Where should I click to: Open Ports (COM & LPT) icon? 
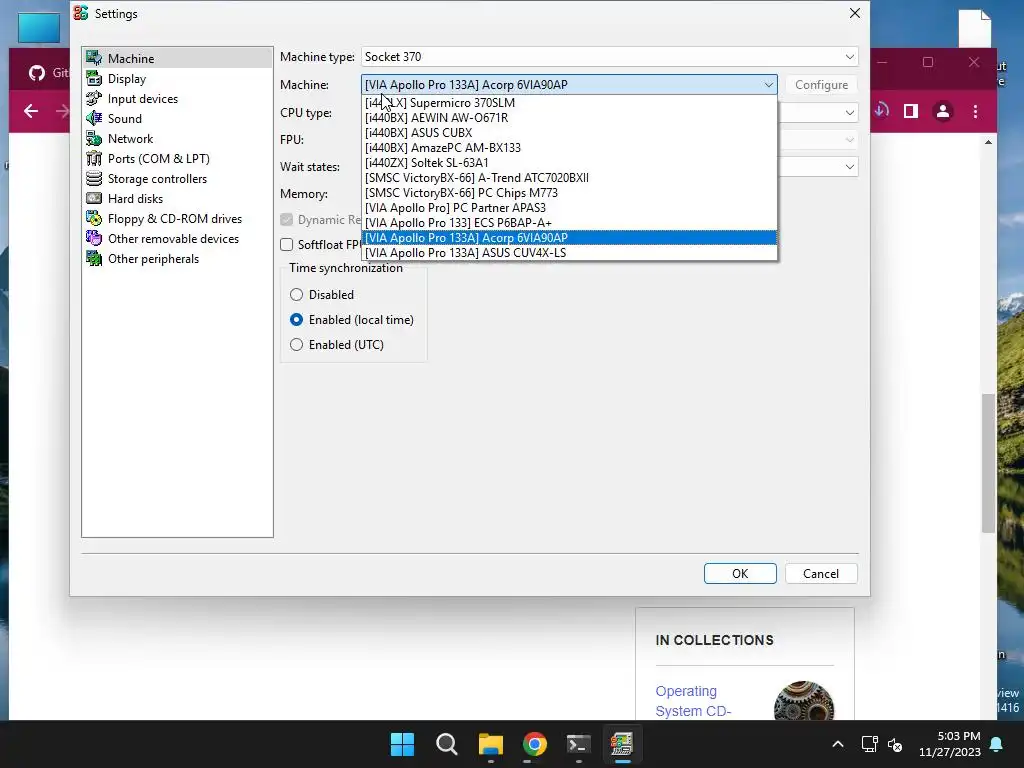click(x=94, y=159)
